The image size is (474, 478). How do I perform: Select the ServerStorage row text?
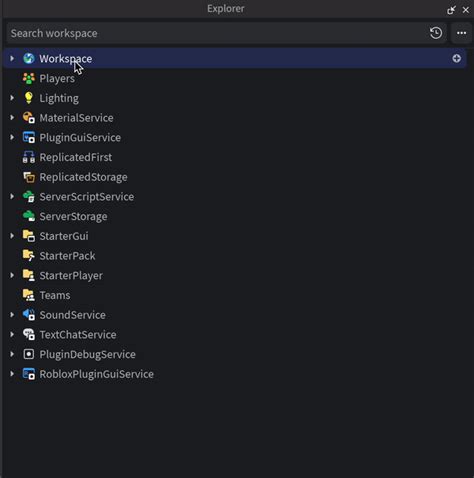(x=73, y=217)
